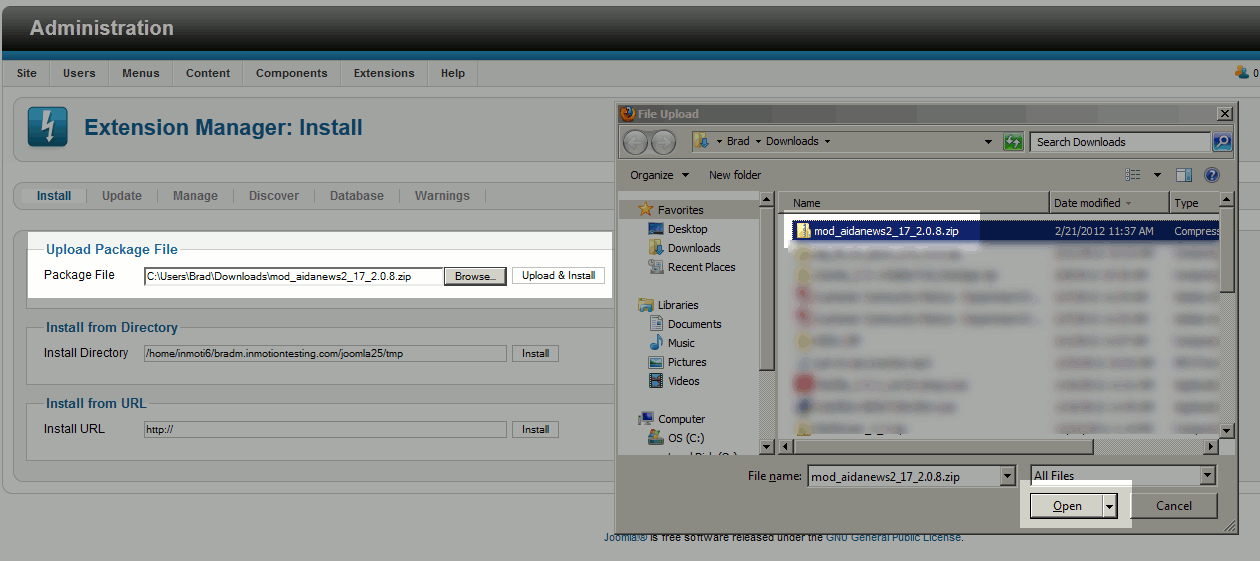Expand the breadcrumb arrow after Brad
This screenshot has height=561, width=1260.
click(x=758, y=142)
